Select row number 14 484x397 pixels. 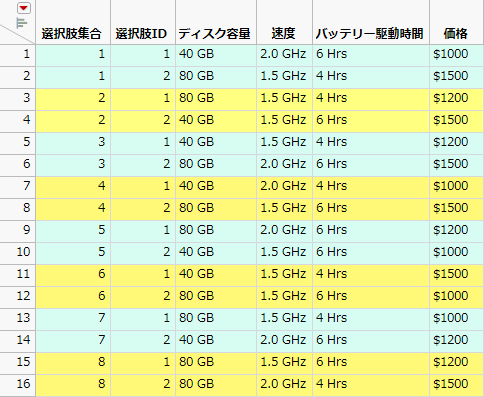pyautogui.click(x=17, y=340)
